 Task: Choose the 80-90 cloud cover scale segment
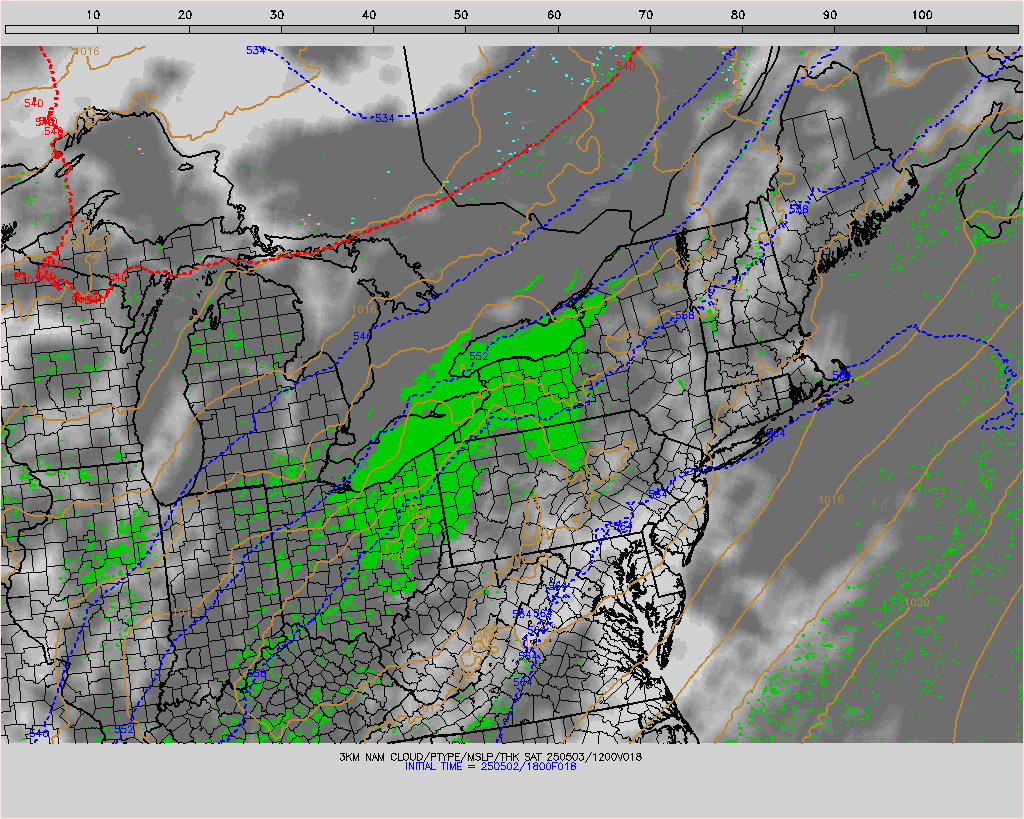pos(788,29)
